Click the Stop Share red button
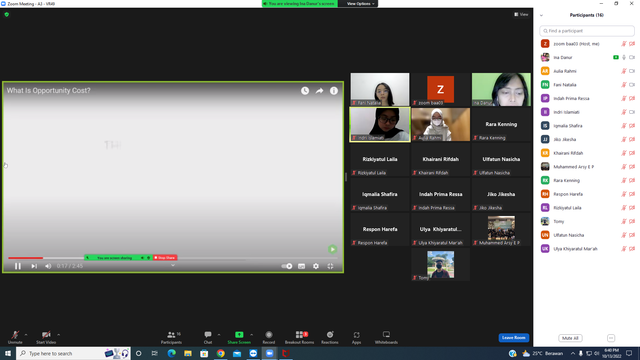The image size is (640, 360). 165,258
